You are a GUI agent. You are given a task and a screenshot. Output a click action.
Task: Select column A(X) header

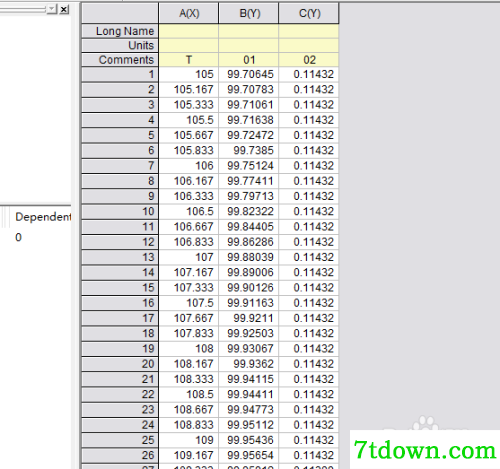pyautogui.click(x=189, y=13)
